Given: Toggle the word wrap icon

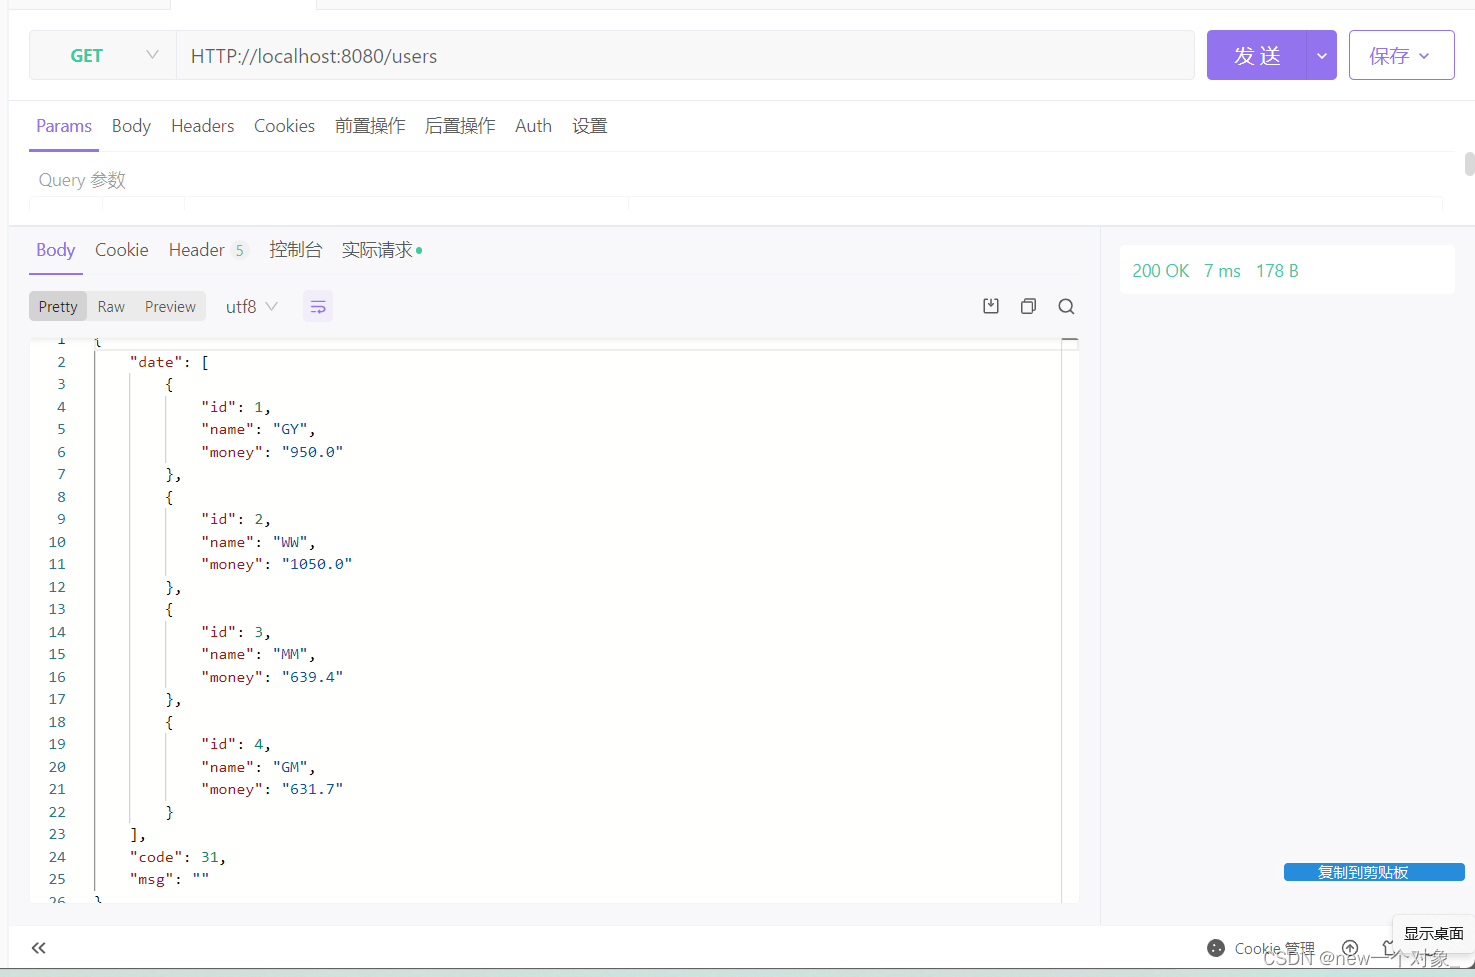Looking at the screenshot, I should [x=318, y=306].
